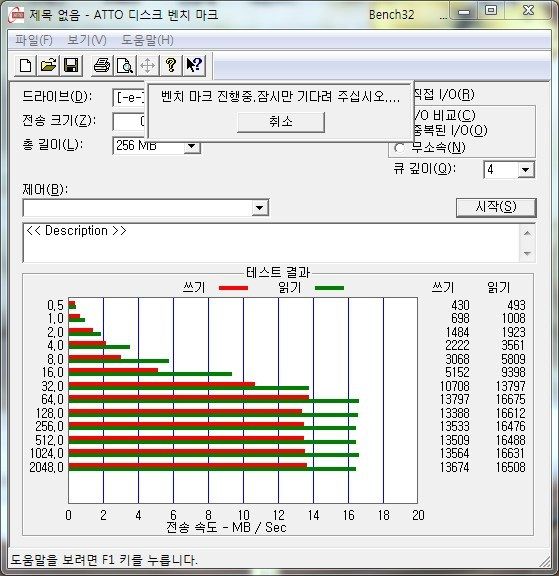This screenshot has width=559, height=576.
Task: Click the write value 13797
Action: point(454,399)
